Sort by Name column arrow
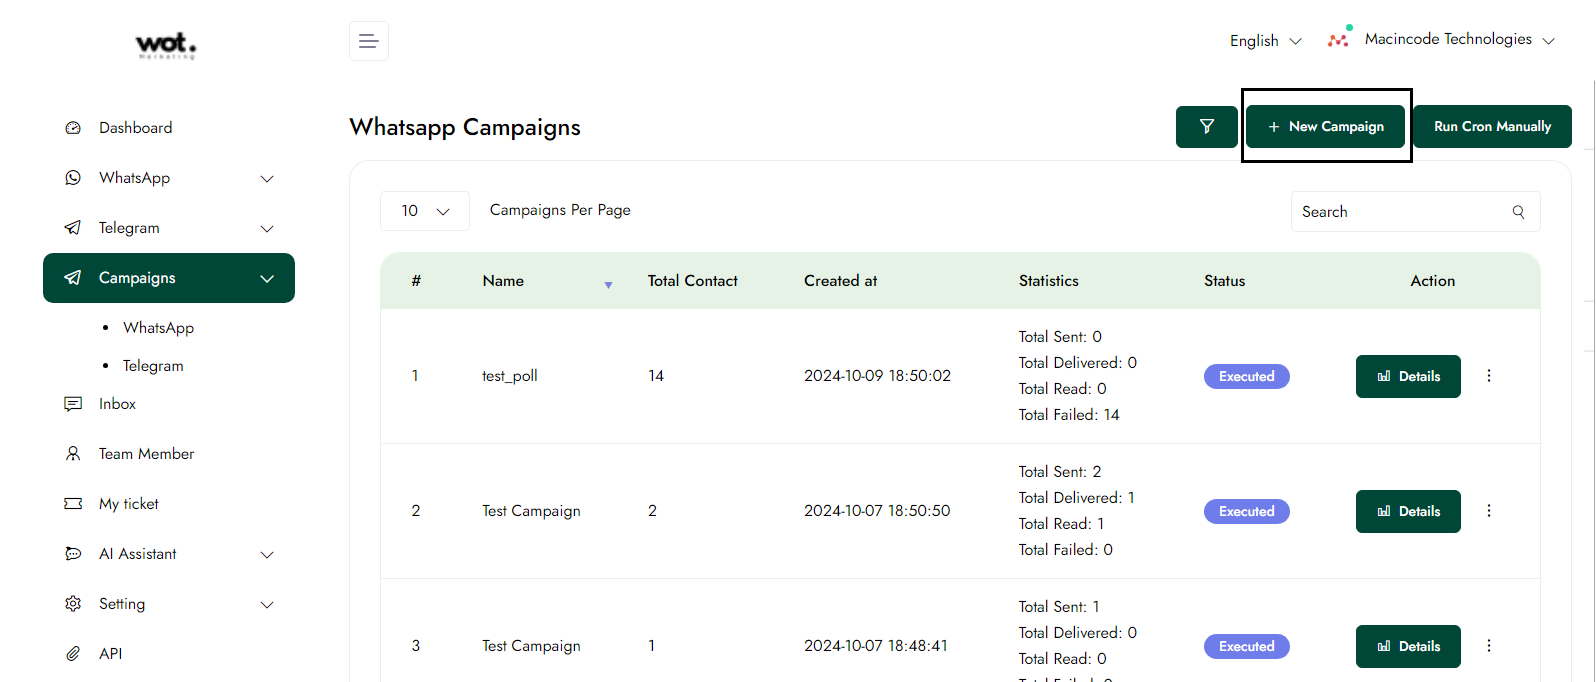The width and height of the screenshot is (1596, 682). (608, 285)
